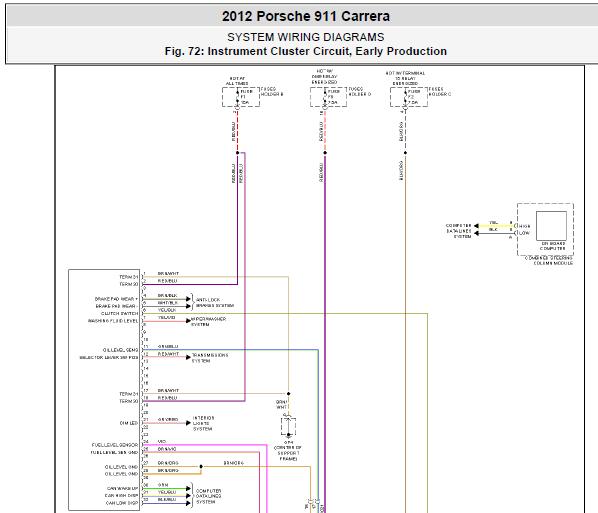Viewport: 598px width, 513px height.
Task: Click 'COMPUTER DATA LINES SYSTEM' beside CAN pins
Action: (208, 496)
